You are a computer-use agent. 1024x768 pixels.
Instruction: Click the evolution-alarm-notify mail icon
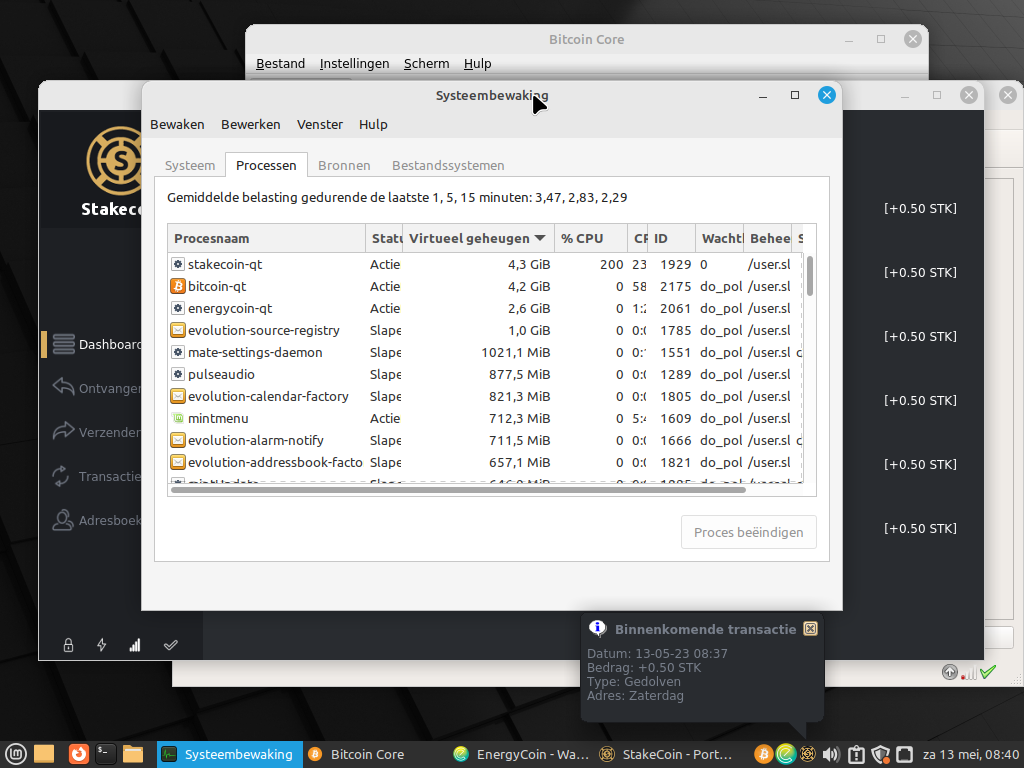point(178,440)
